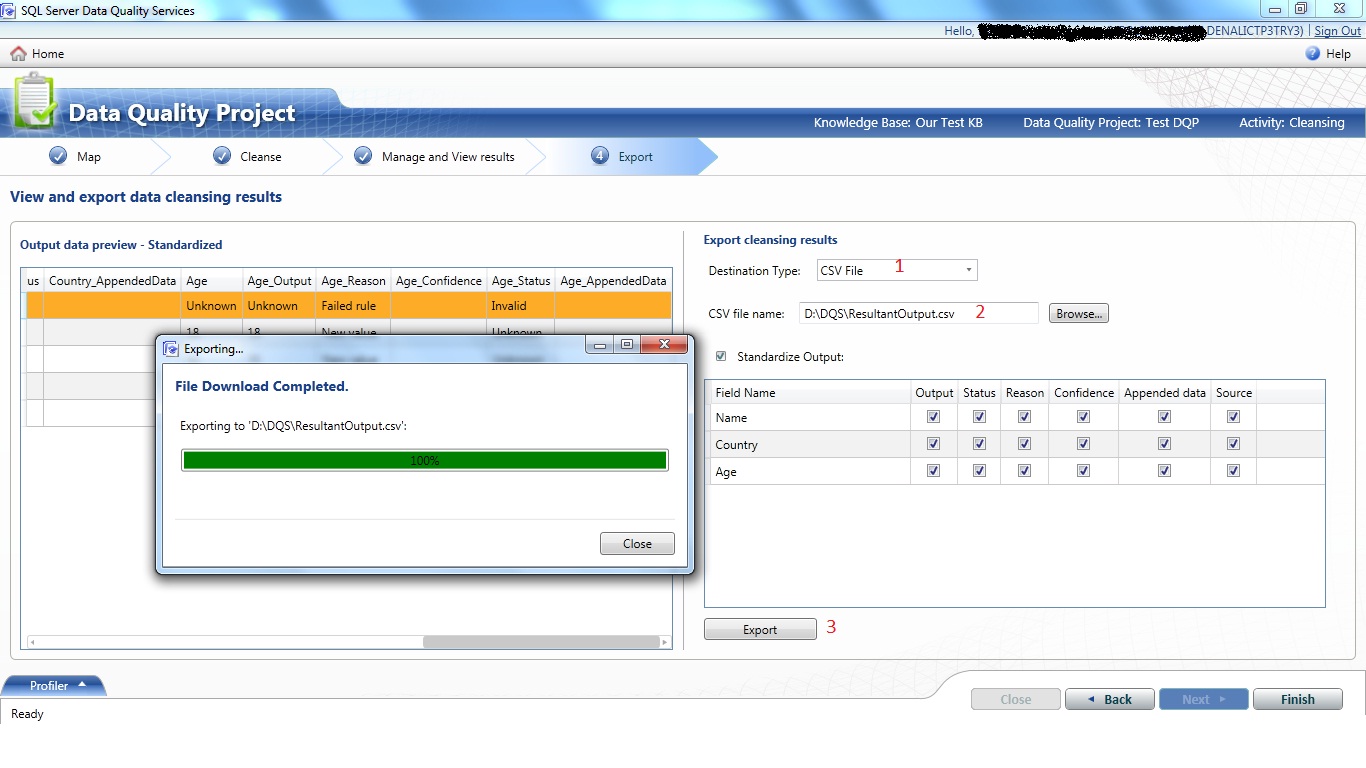Uncheck Status checkbox for Name field
The image size is (1366, 768).
(979, 417)
